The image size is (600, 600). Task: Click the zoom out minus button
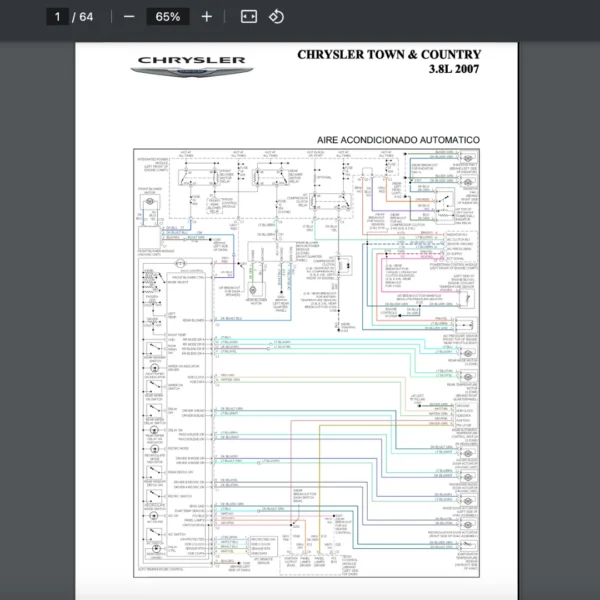tap(129, 17)
